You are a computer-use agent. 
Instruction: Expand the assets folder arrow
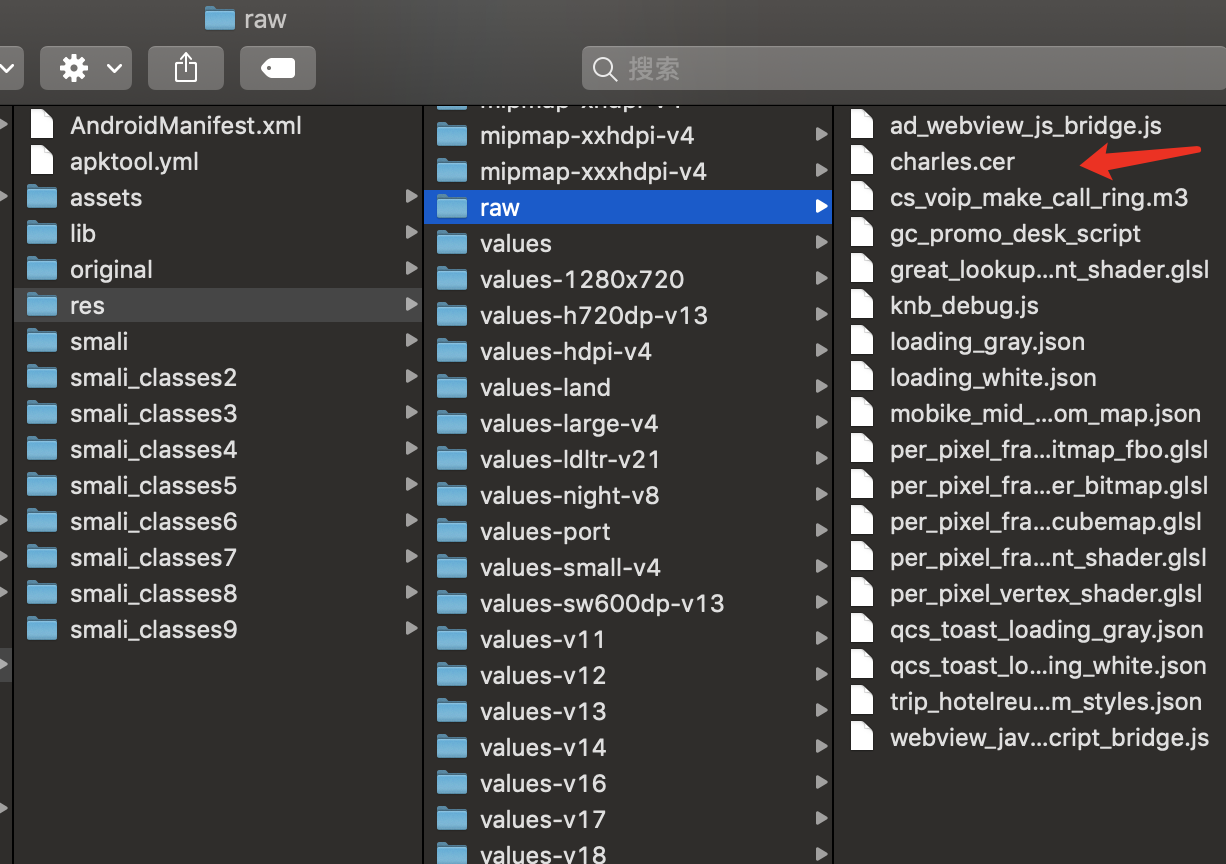[411, 197]
